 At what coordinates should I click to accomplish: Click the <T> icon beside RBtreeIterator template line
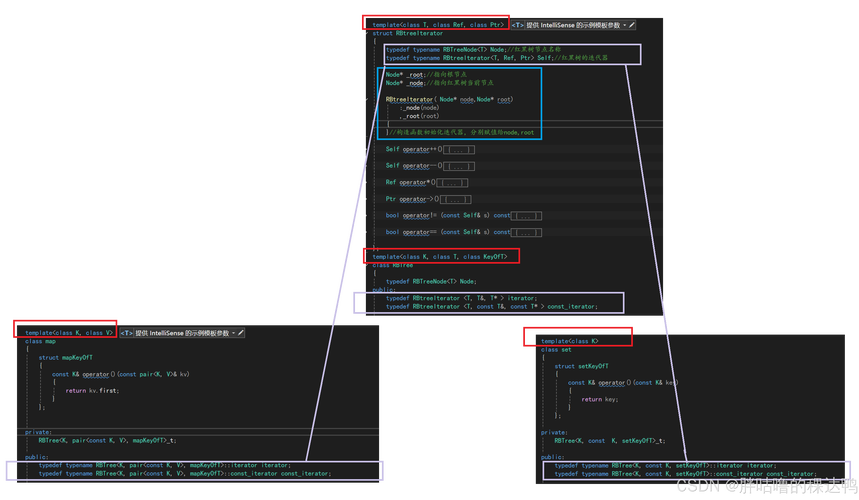click(518, 25)
